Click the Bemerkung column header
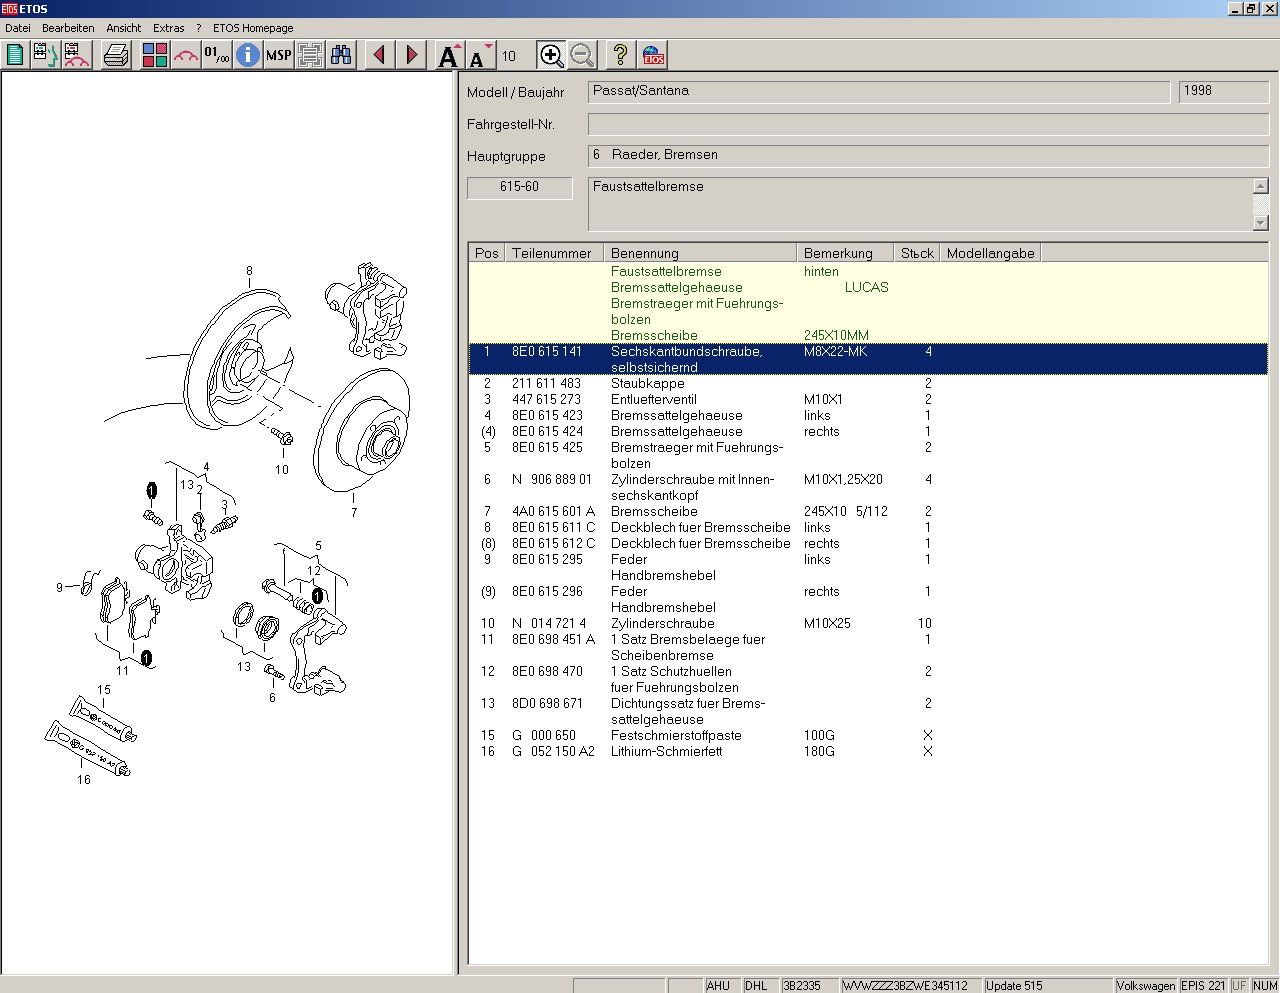 (x=845, y=253)
